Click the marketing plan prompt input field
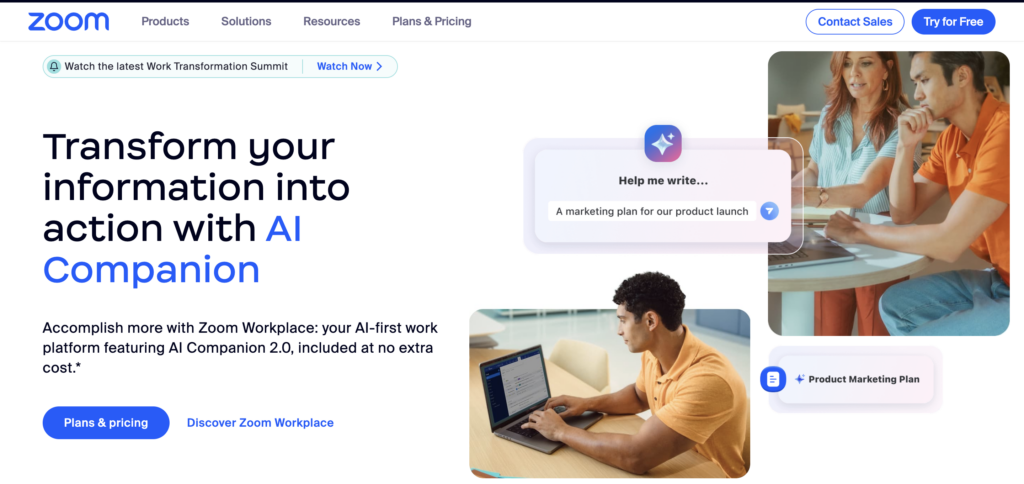Image resolution: width=1024 pixels, height=484 pixels. click(x=652, y=211)
